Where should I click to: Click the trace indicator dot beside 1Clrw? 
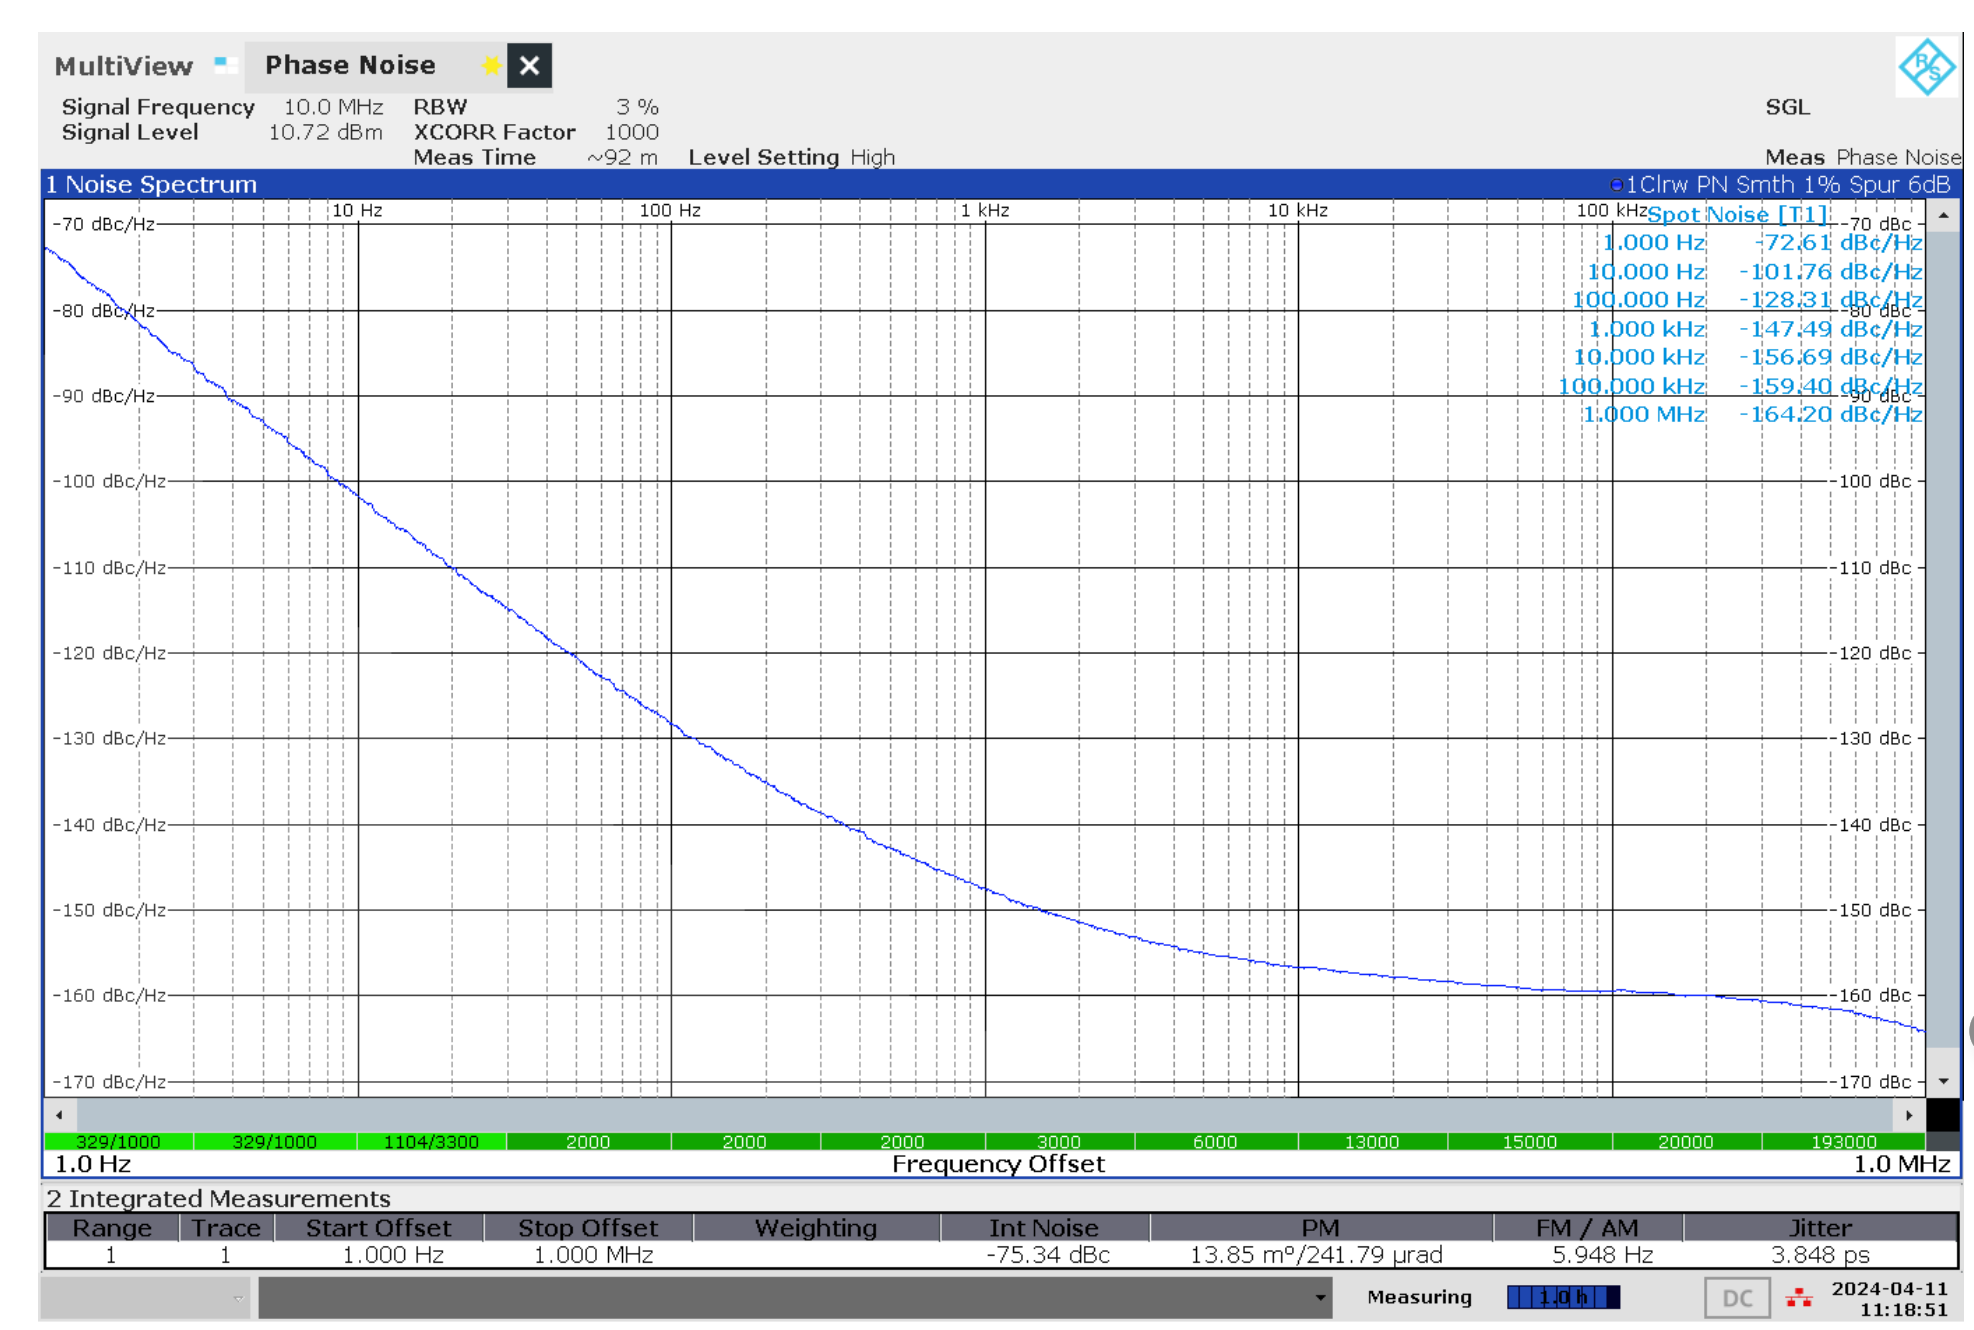pos(1616,185)
